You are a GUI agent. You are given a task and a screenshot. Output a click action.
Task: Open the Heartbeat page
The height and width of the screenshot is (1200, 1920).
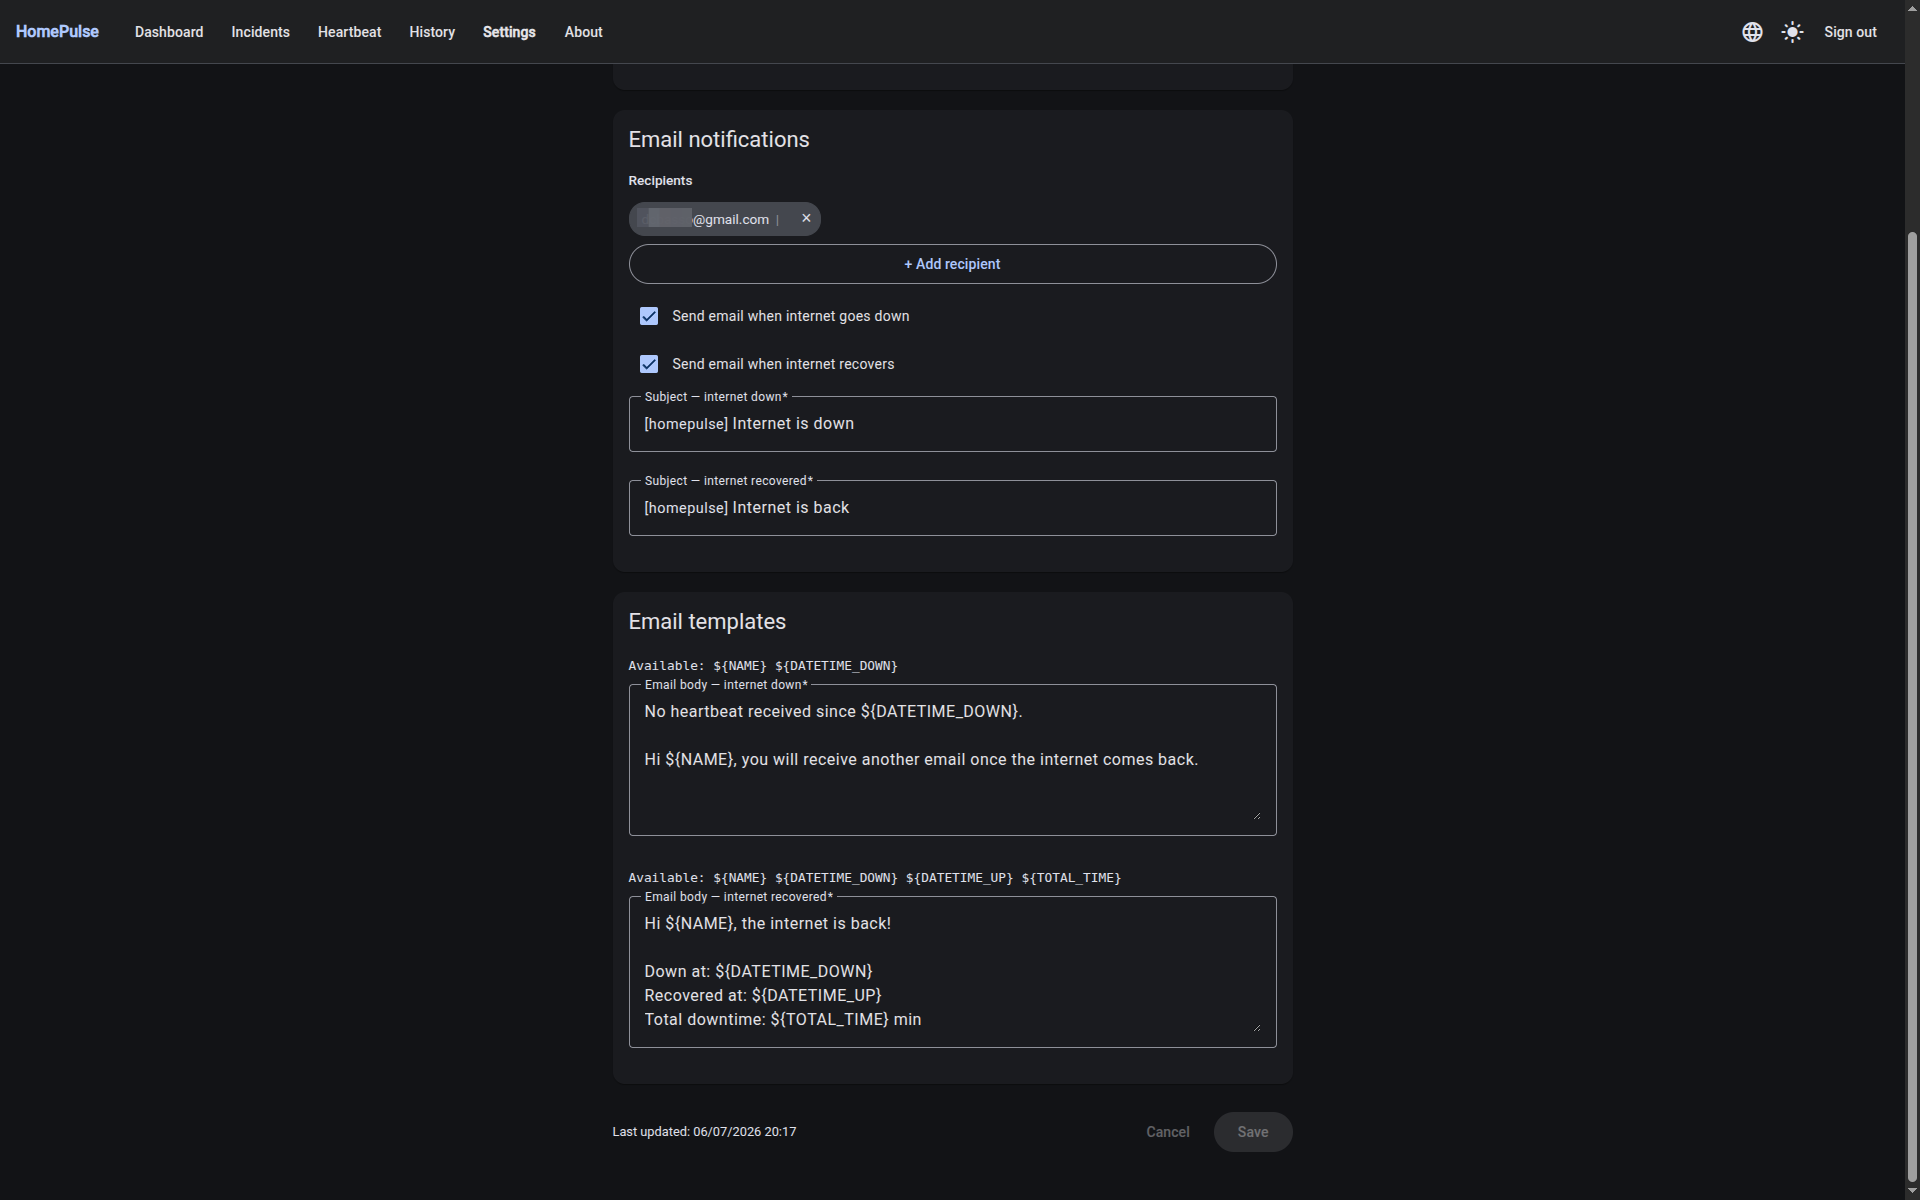click(x=349, y=32)
